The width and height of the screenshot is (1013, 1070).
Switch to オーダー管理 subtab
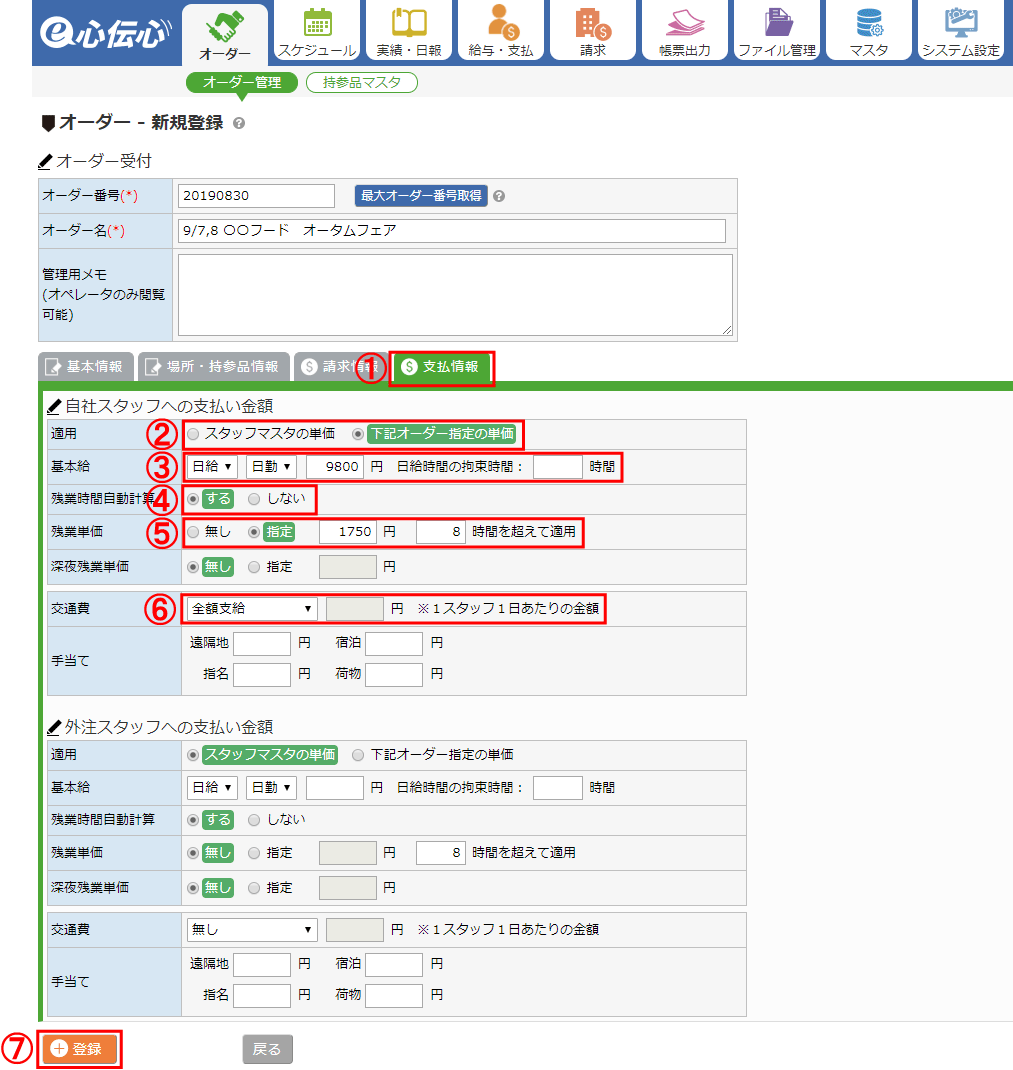coord(242,83)
